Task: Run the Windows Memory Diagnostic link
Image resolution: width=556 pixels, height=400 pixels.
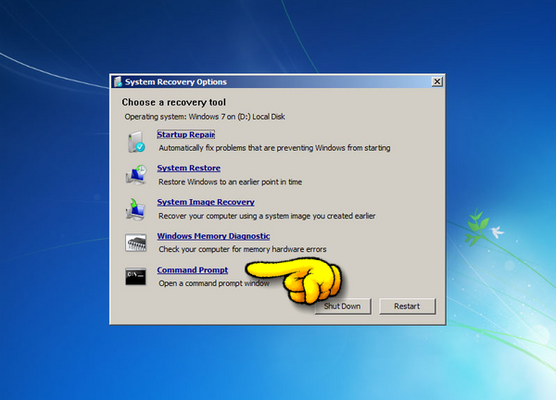Action: 213,236
